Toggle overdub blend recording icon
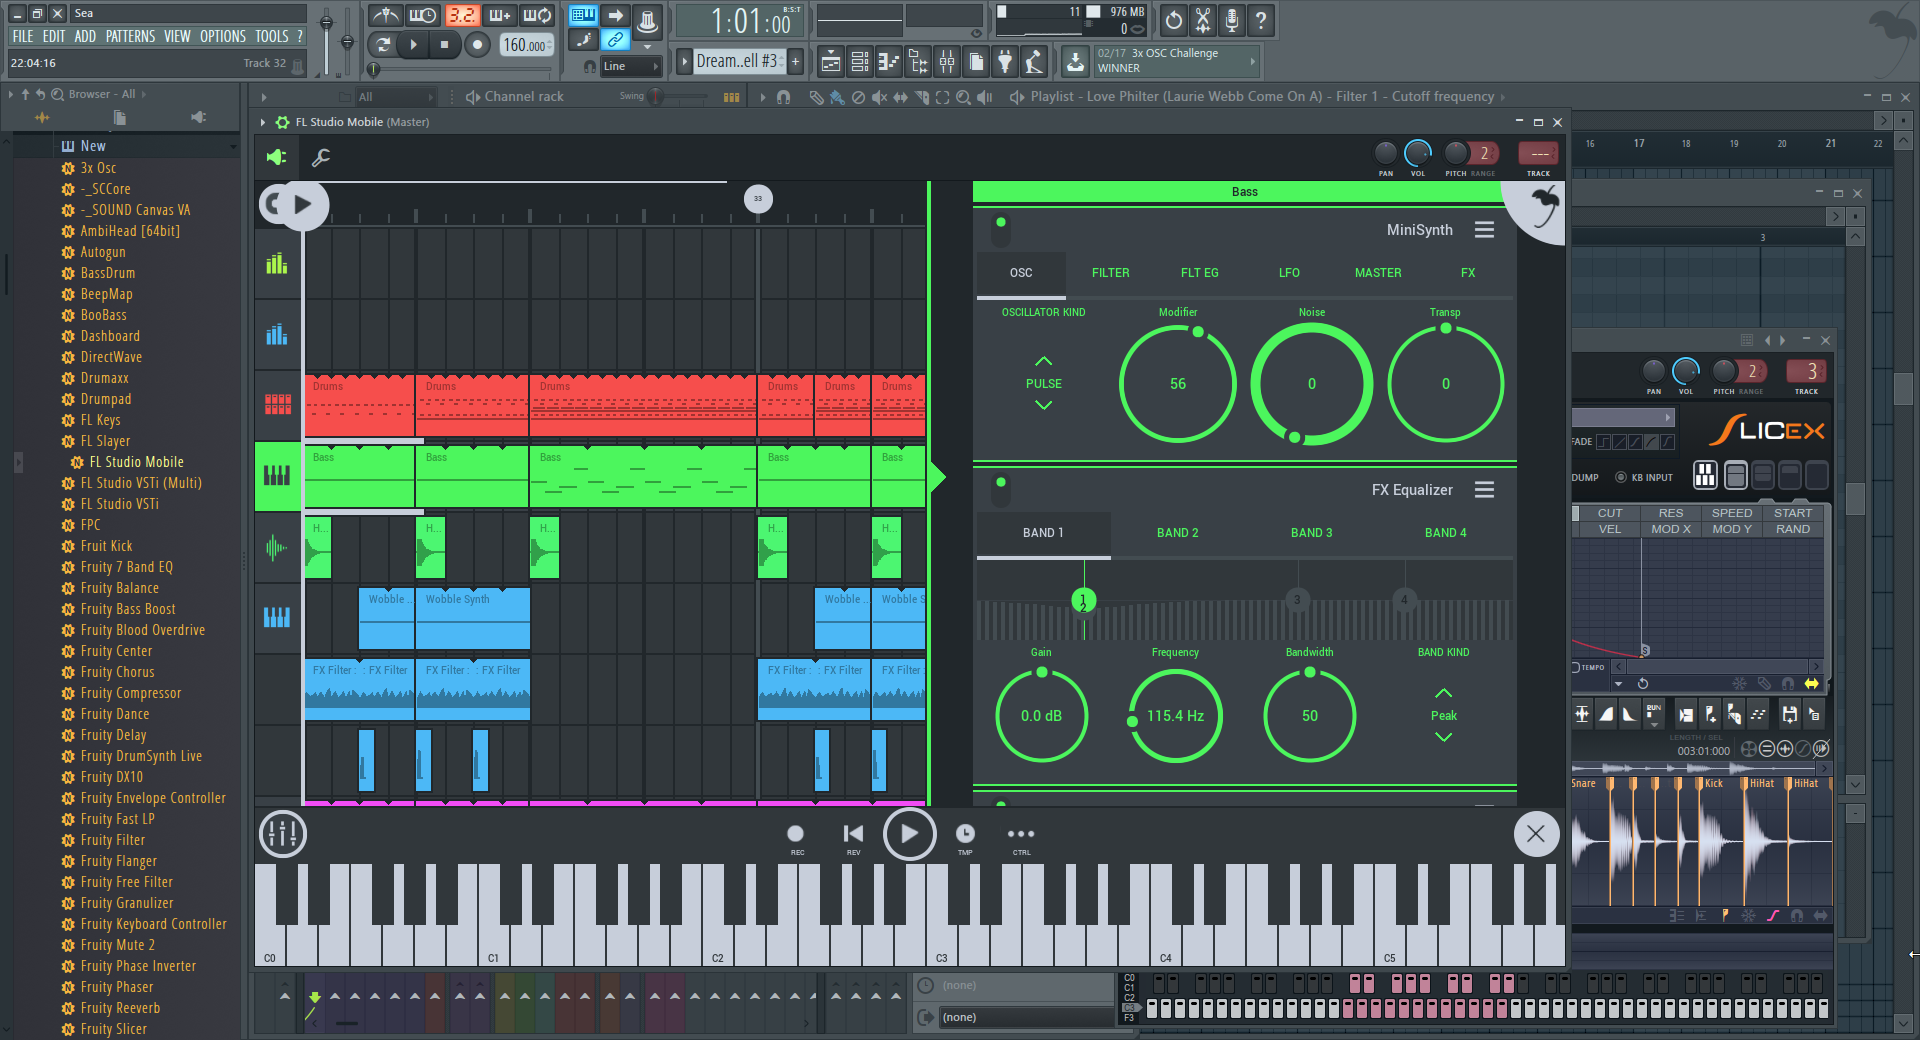1920x1040 pixels. (499, 16)
